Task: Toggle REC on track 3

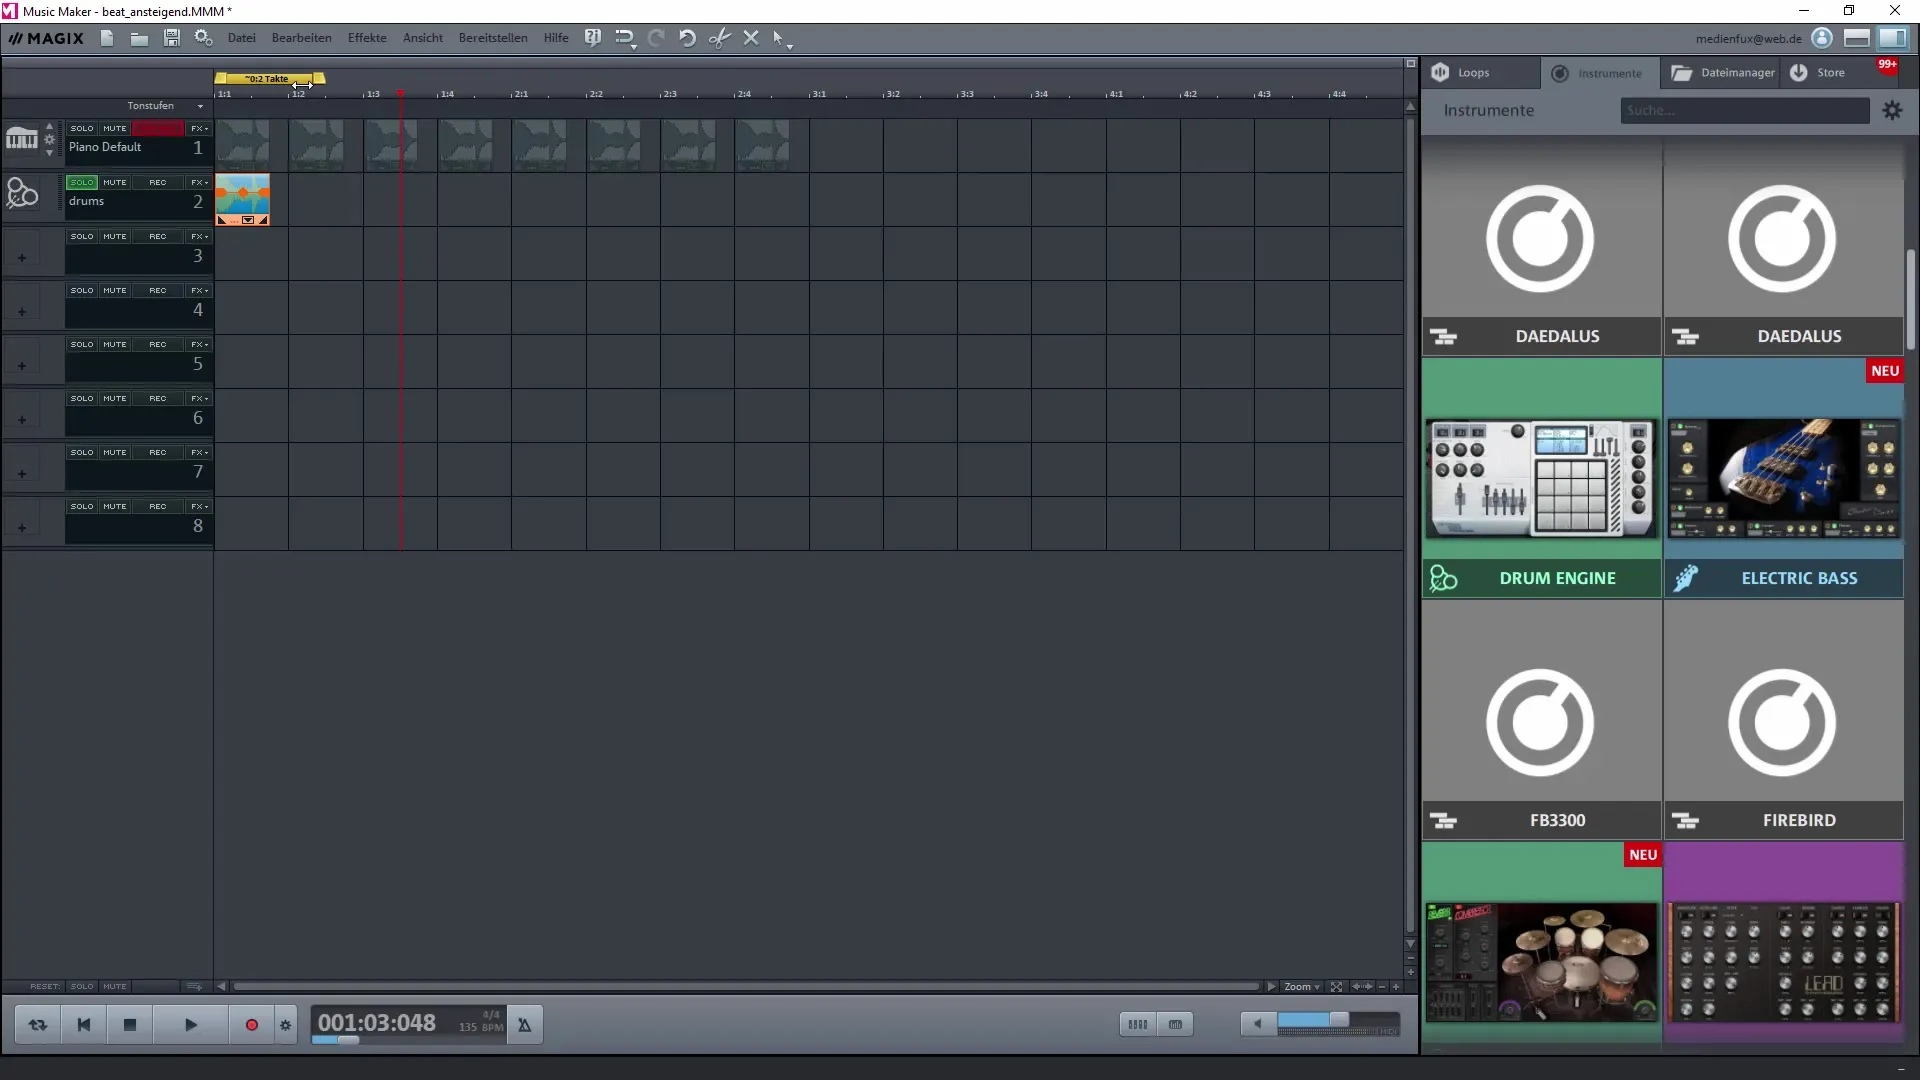Action: coord(157,237)
